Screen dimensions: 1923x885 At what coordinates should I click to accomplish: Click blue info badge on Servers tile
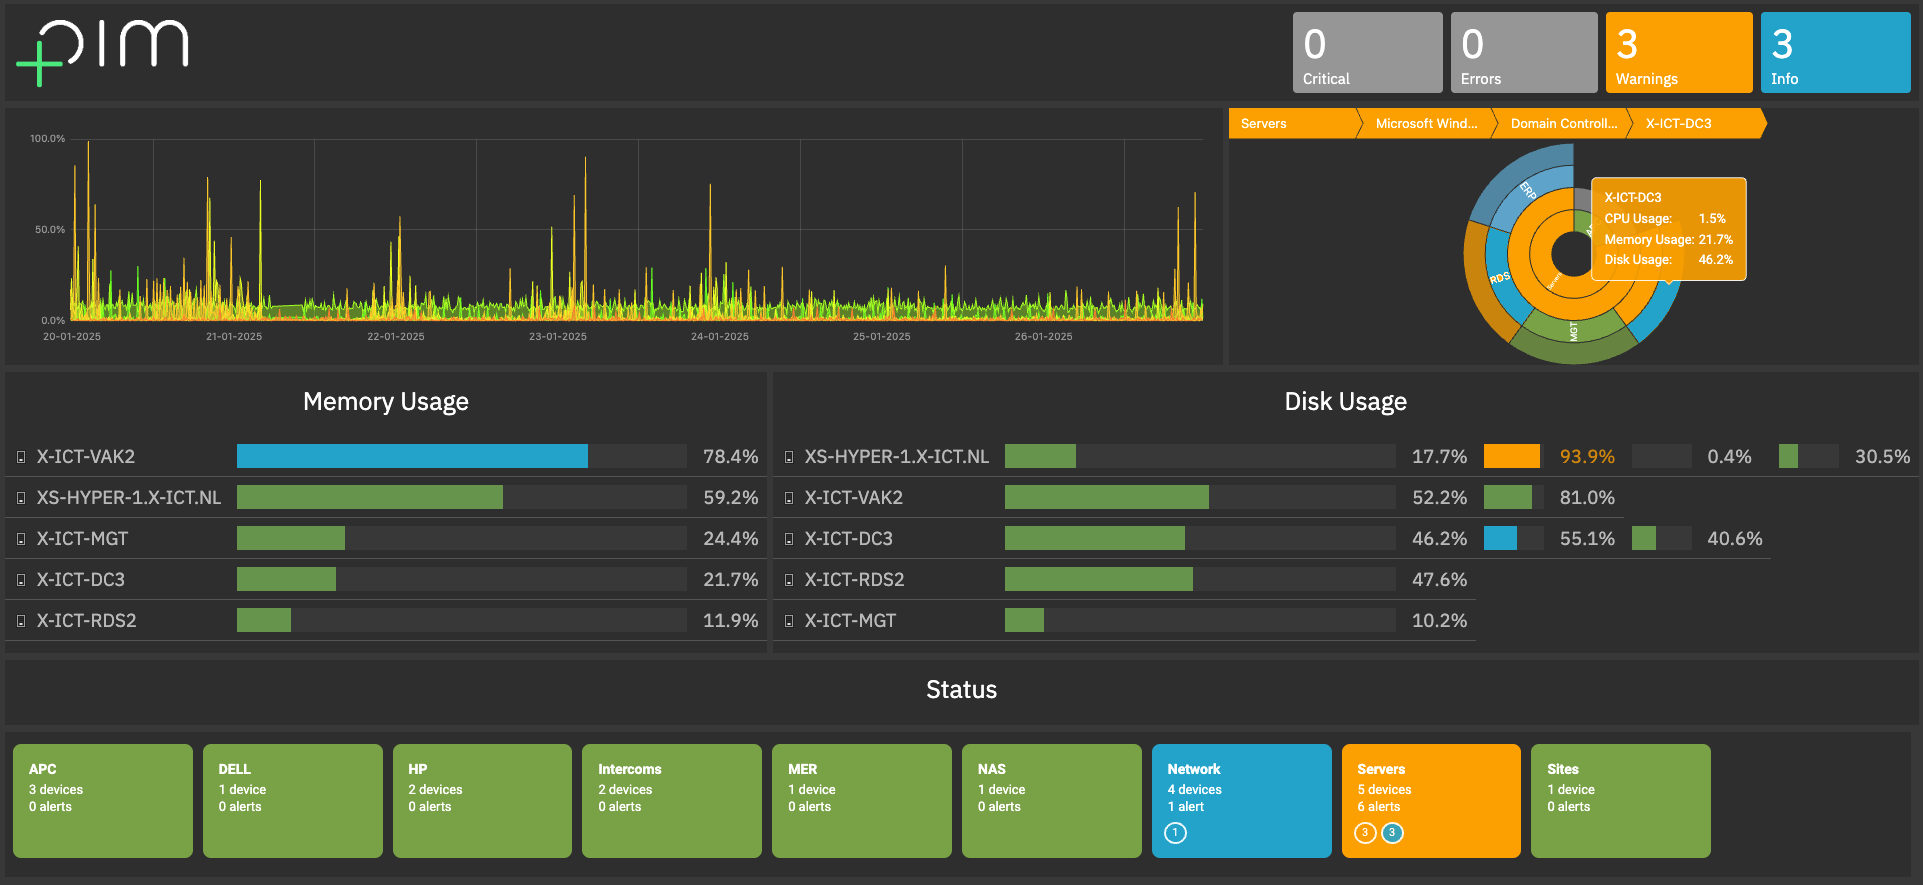[1392, 833]
